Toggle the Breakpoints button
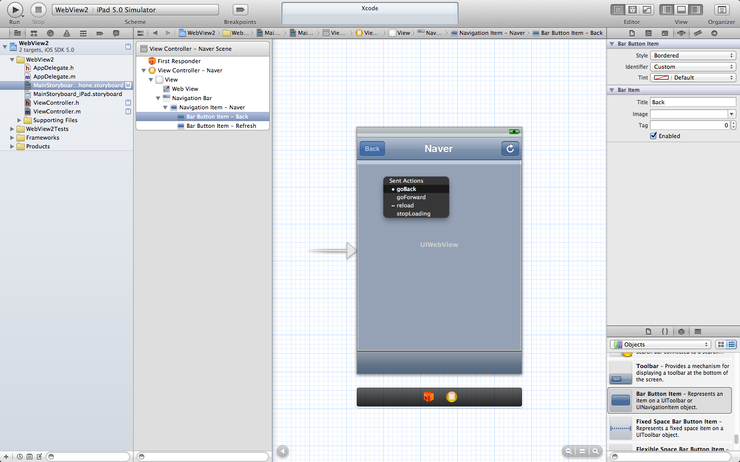The width and height of the screenshot is (740, 462). tap(240, 9)
